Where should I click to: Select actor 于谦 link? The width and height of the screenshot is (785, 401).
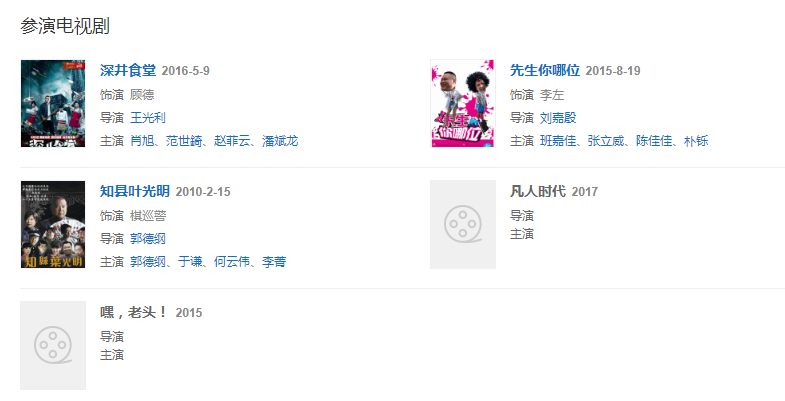(190, 262)
